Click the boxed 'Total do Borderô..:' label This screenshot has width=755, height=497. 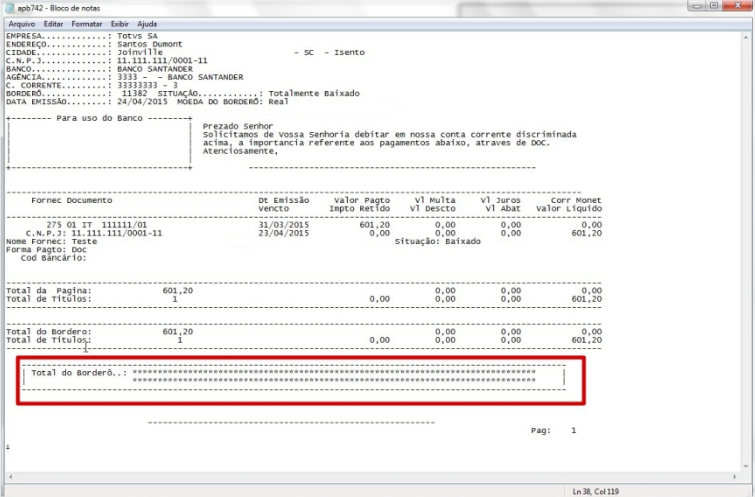coord(79,373)
